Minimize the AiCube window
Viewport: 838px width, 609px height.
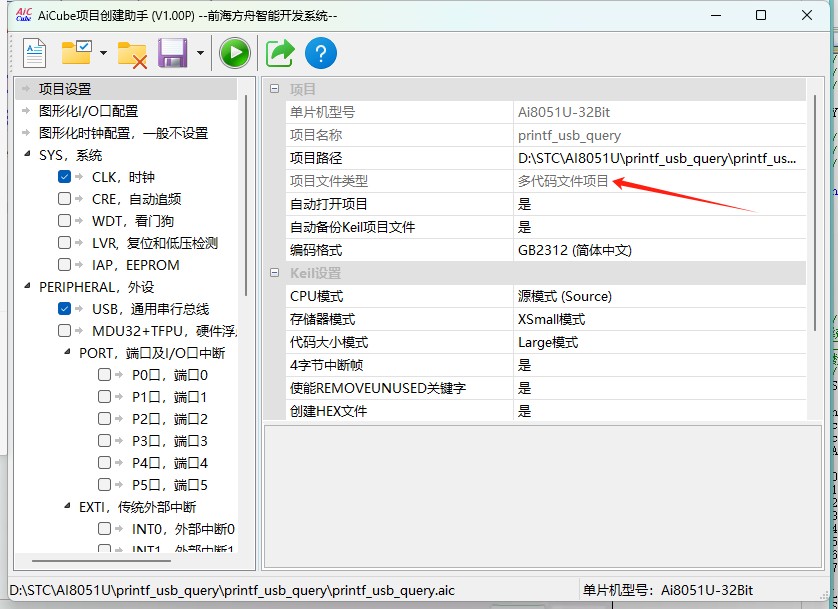pyautogui.click(x=717, y=15)
